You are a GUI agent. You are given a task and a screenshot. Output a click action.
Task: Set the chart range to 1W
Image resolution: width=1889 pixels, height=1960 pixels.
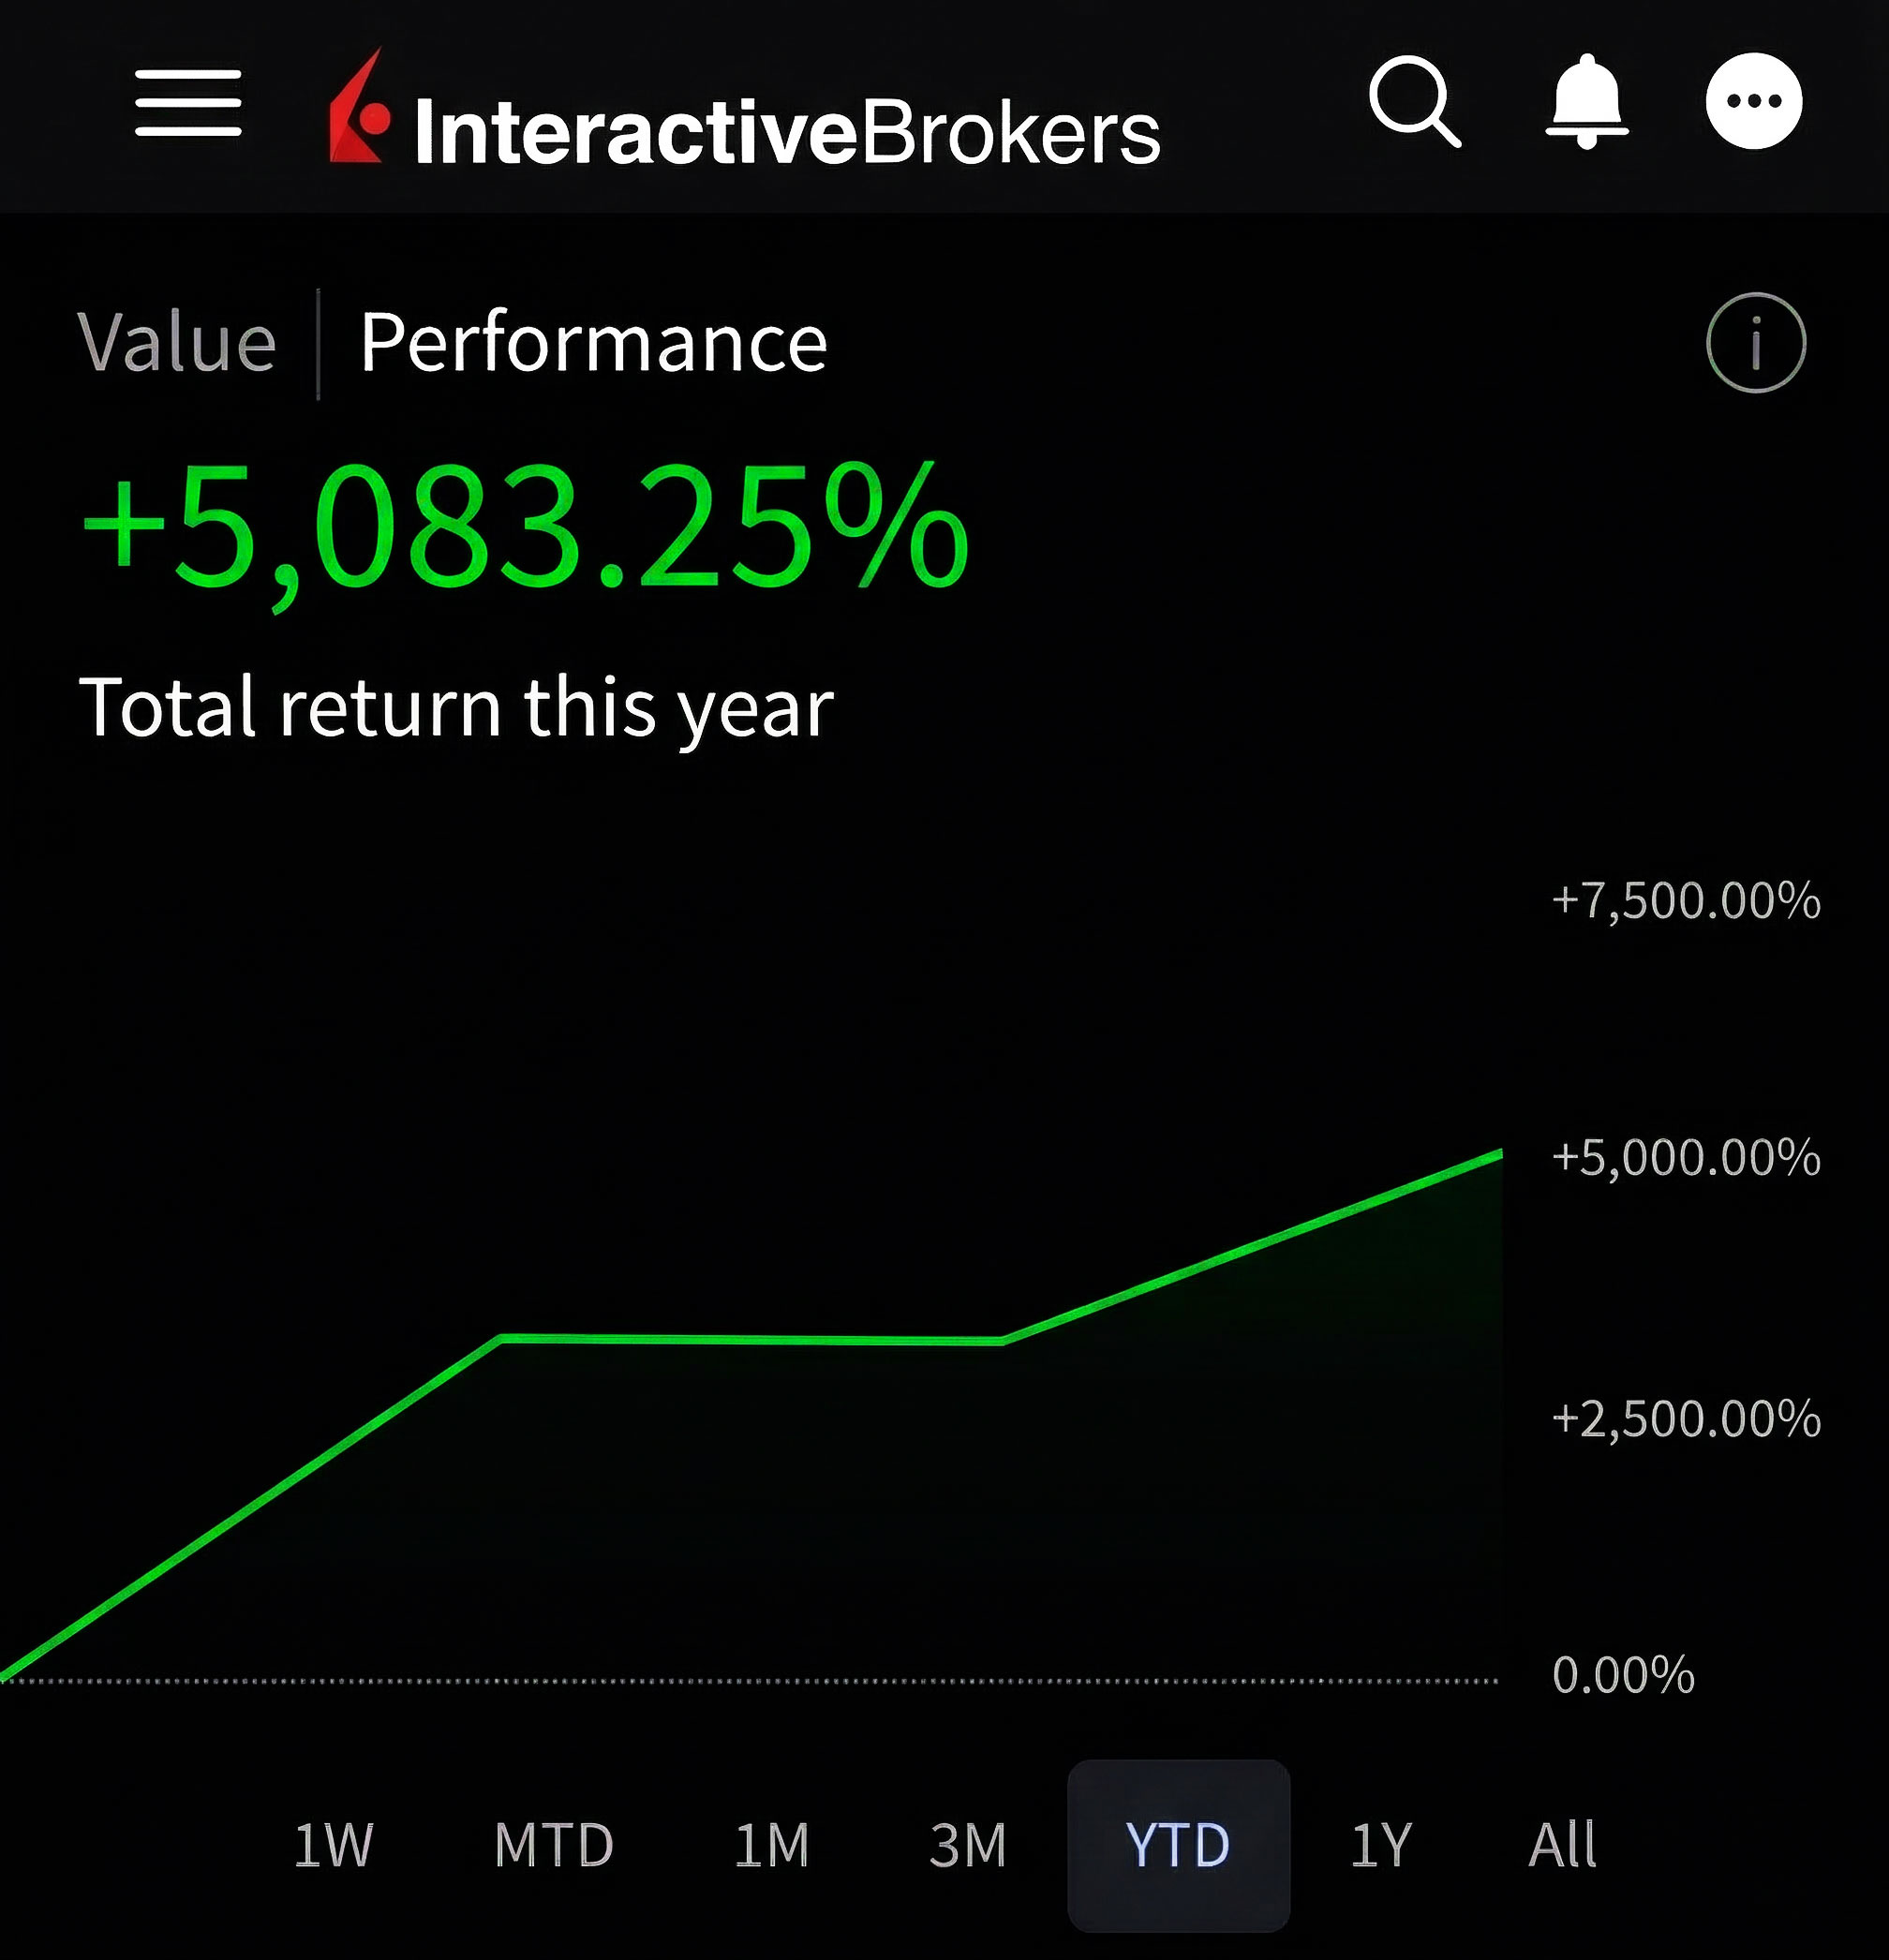pos(333,1845)
